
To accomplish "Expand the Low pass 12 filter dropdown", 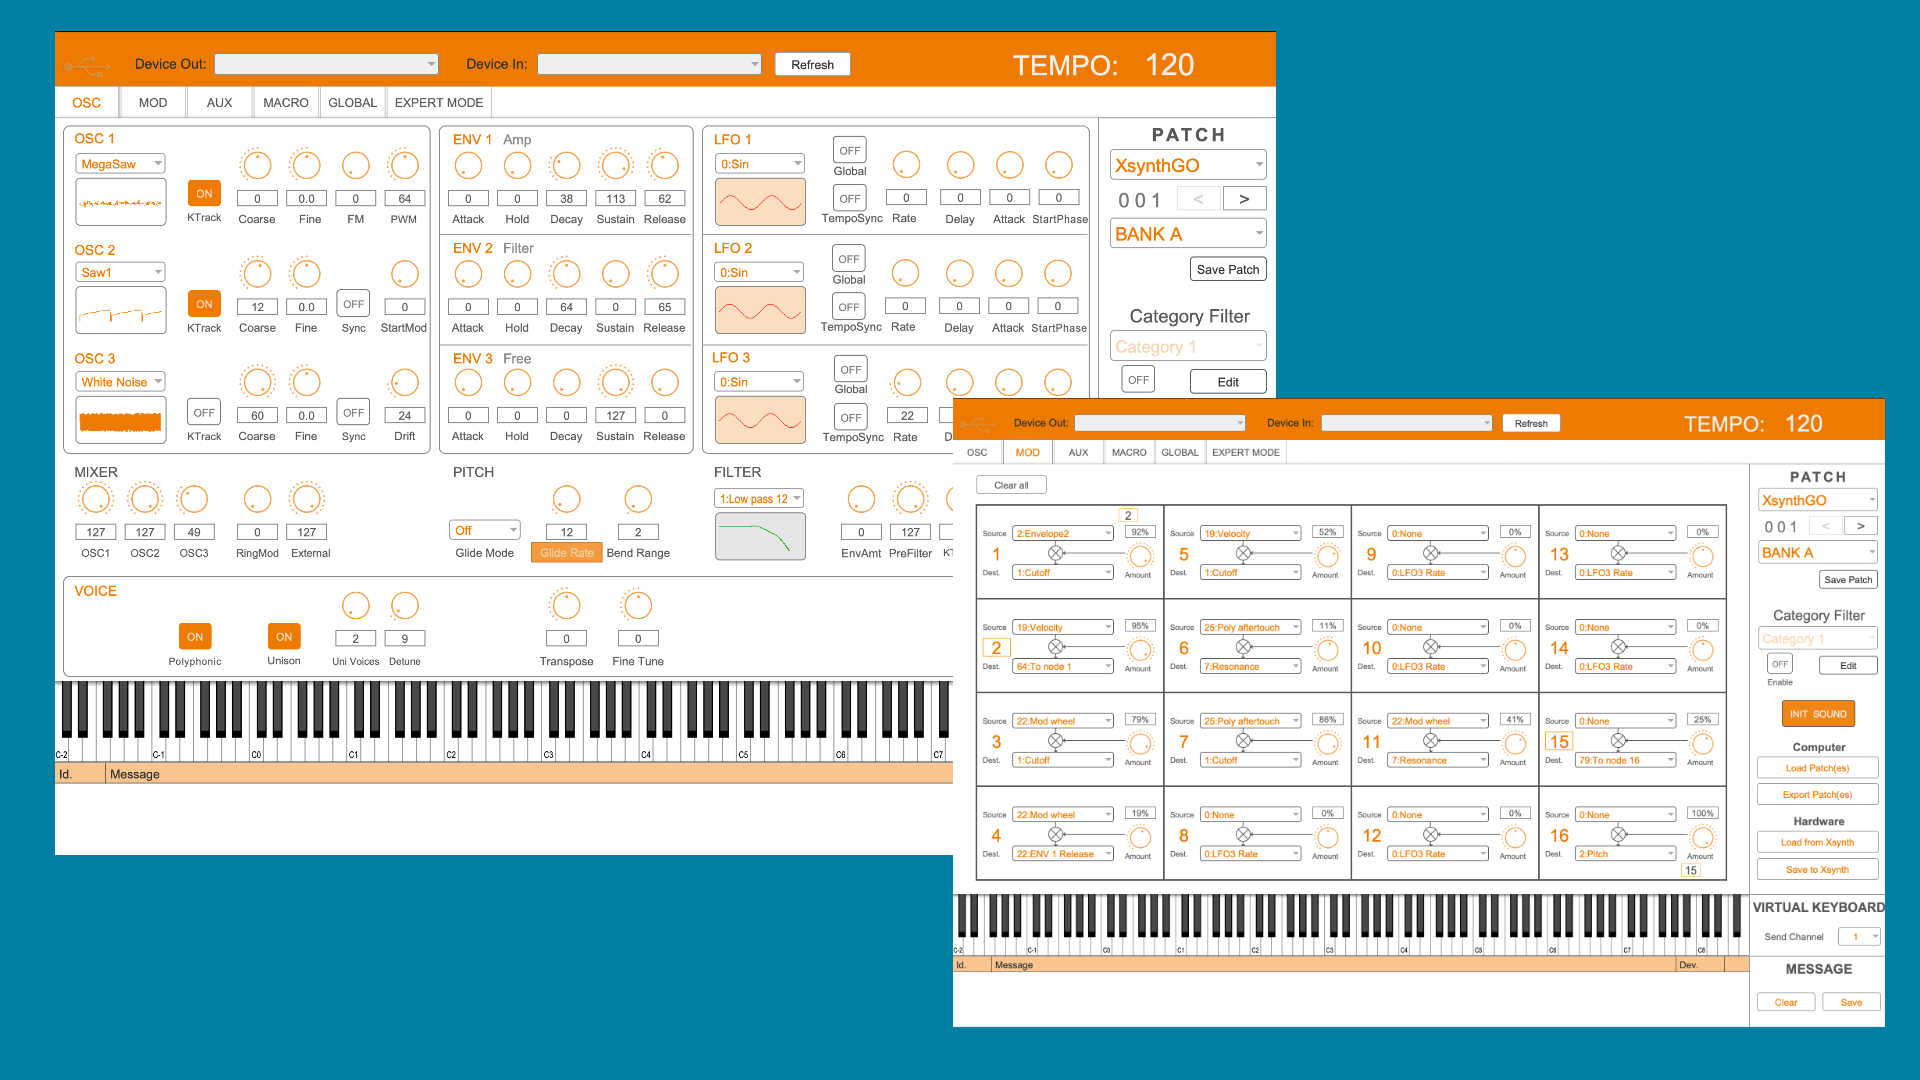I will pos(760,499).
